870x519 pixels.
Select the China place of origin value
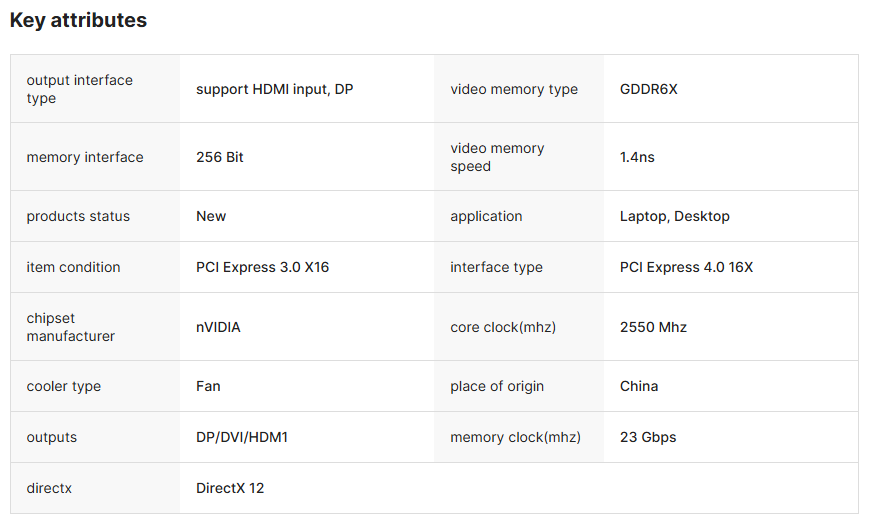pos(639,386)
